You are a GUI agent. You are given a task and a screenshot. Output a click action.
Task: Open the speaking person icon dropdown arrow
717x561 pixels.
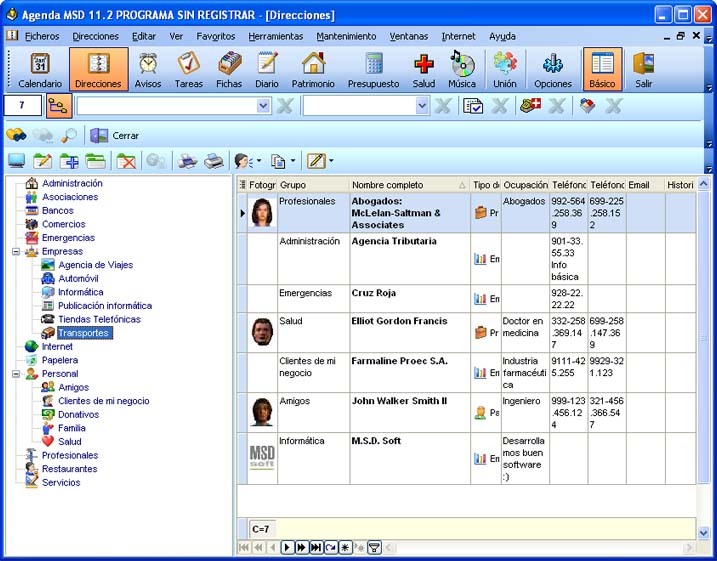click(259, 161)
